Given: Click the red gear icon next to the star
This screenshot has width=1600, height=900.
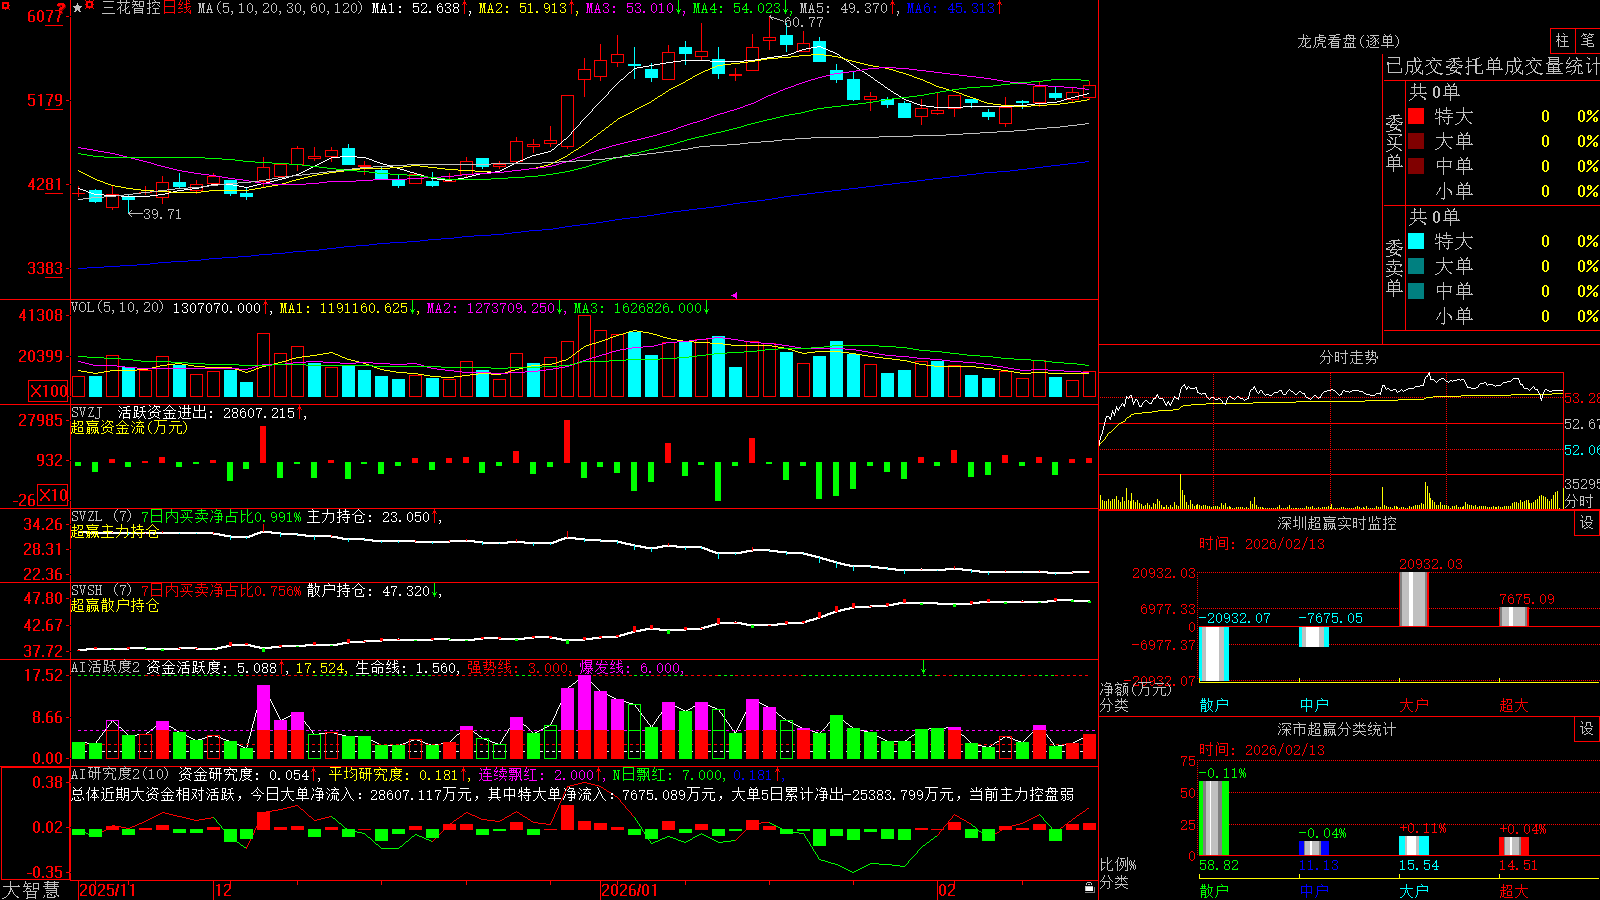Looking at the screenshot, I should pyautogui.click(x=90, y=5).
